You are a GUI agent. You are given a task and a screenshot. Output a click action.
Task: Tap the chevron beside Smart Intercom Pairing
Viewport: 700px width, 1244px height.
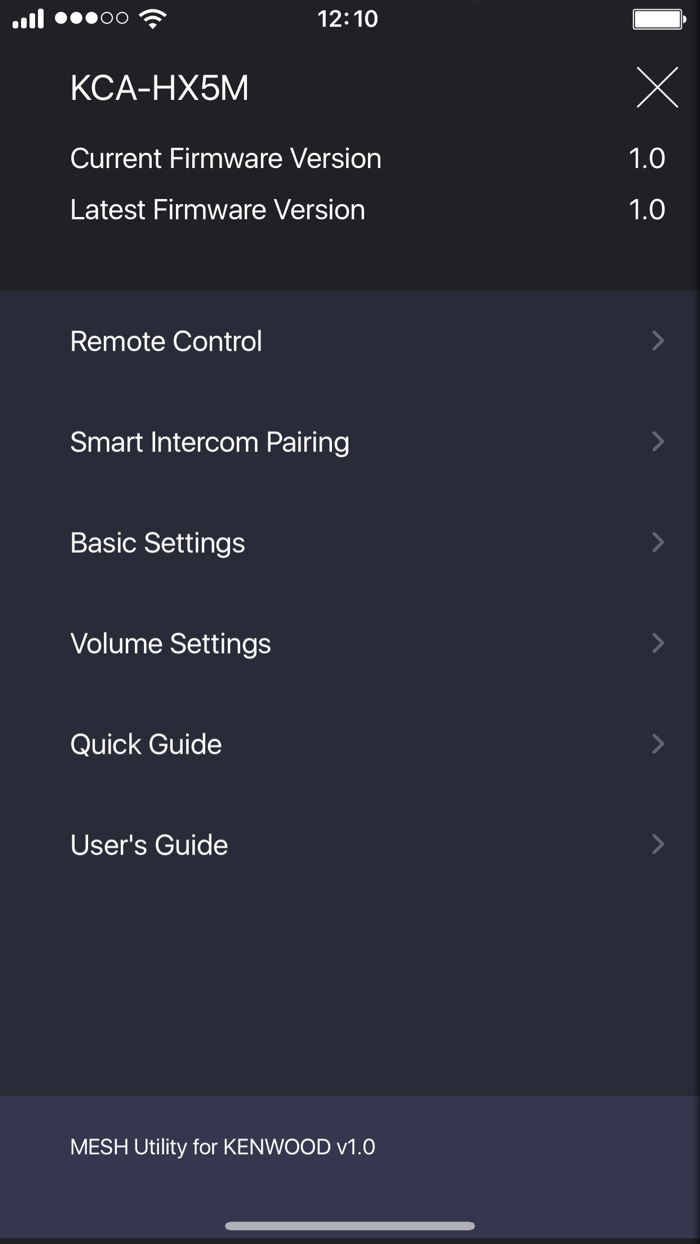657,442
